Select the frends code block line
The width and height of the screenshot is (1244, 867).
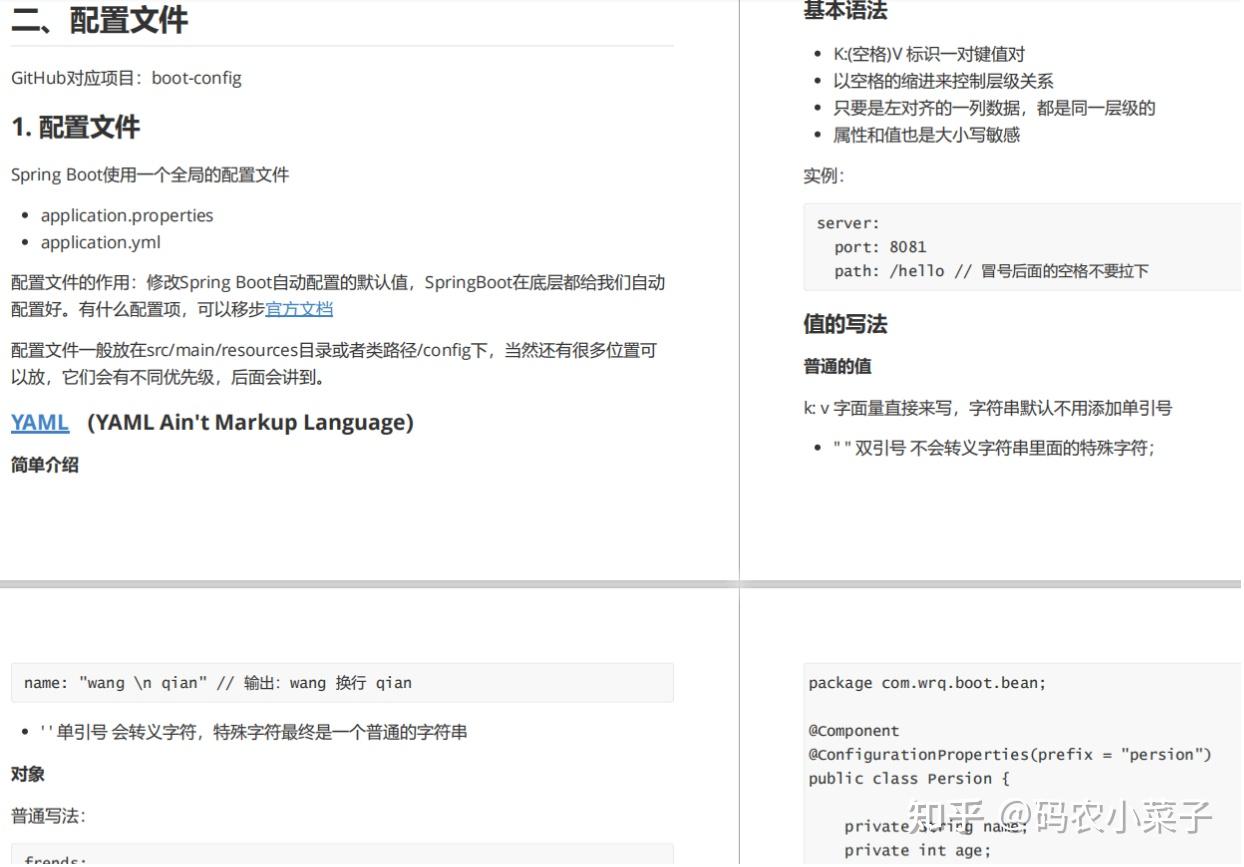pos(55,860)
